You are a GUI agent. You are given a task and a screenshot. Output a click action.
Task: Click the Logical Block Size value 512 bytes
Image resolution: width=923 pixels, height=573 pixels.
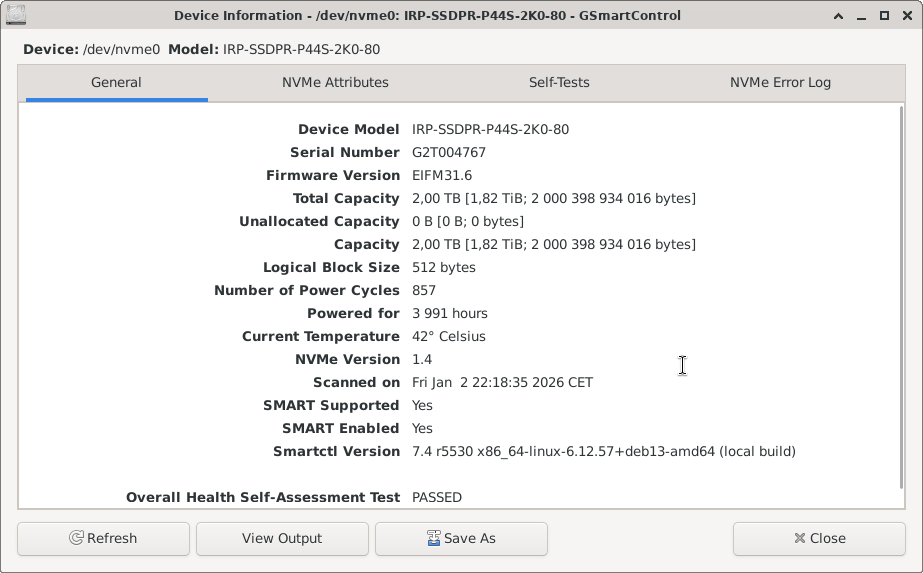[x=444, y=267]
